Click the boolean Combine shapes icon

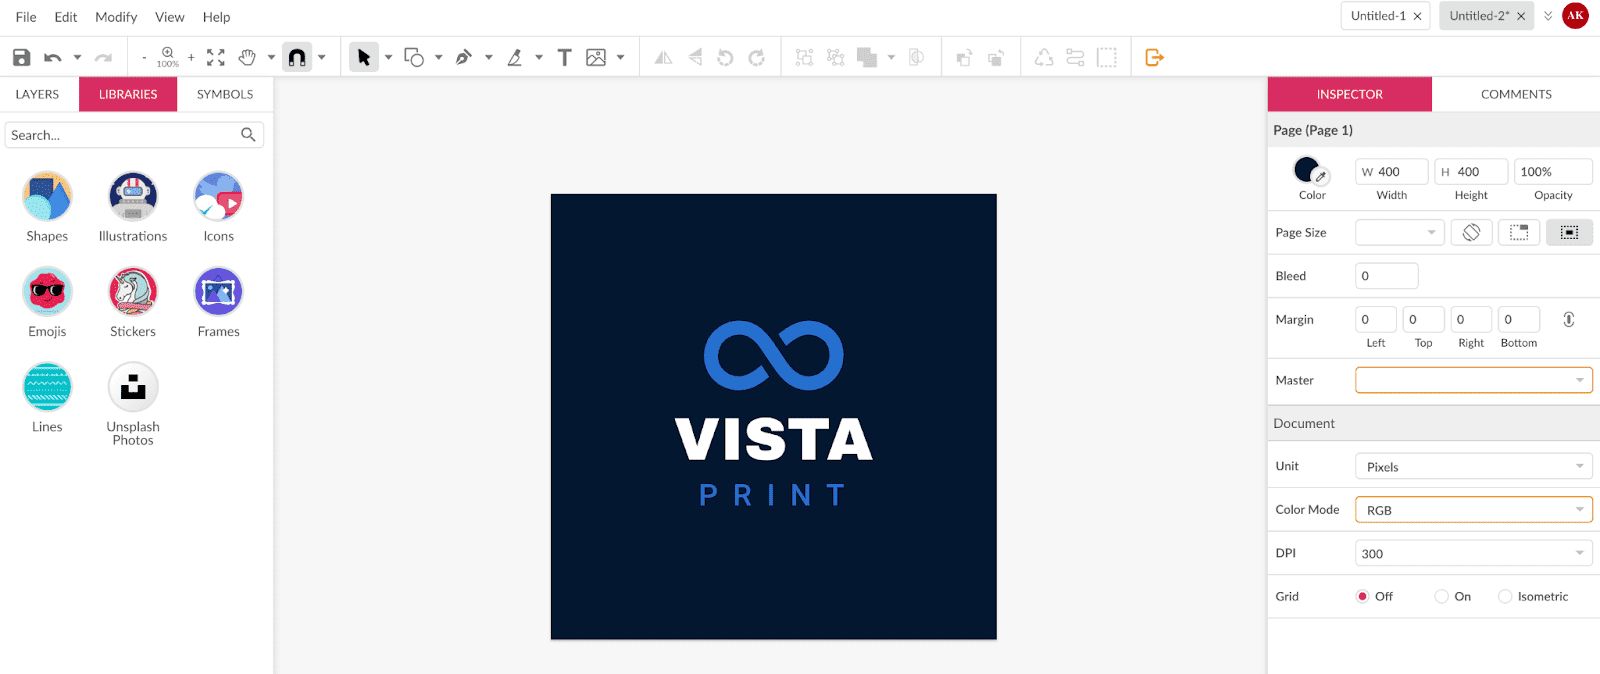(867, 58)
